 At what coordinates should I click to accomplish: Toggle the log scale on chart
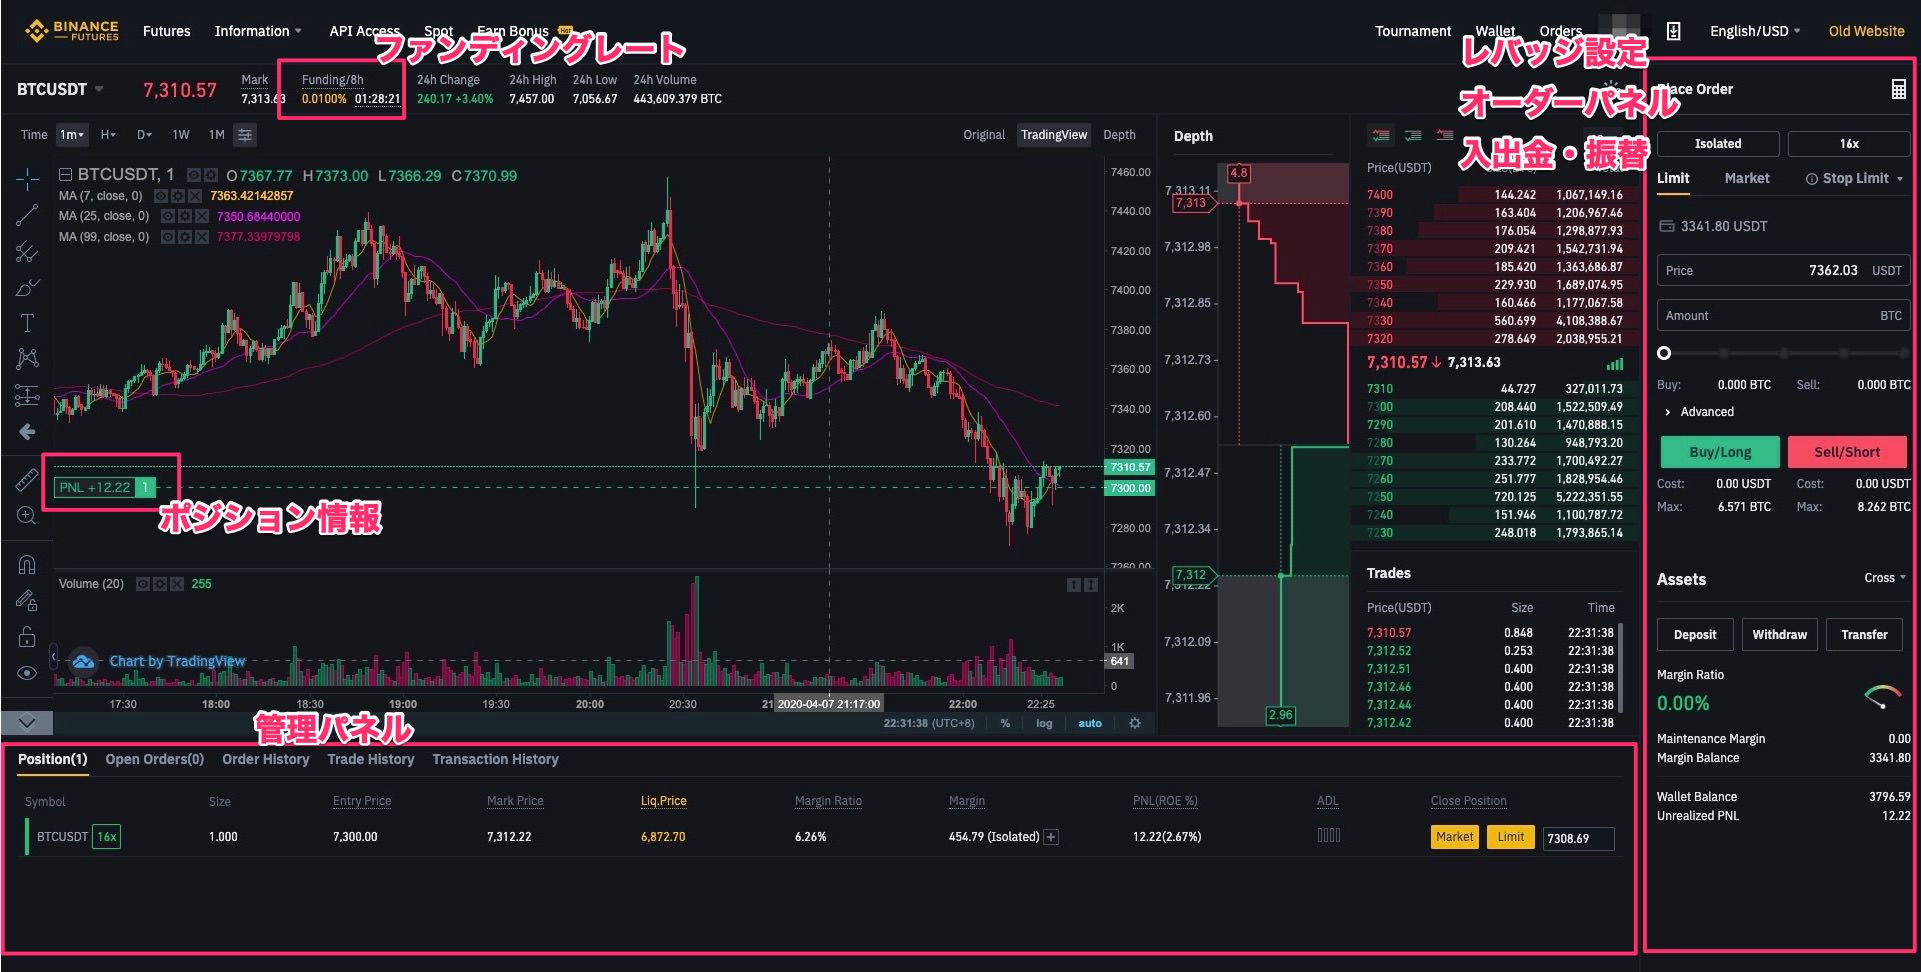click(1044, 723)
